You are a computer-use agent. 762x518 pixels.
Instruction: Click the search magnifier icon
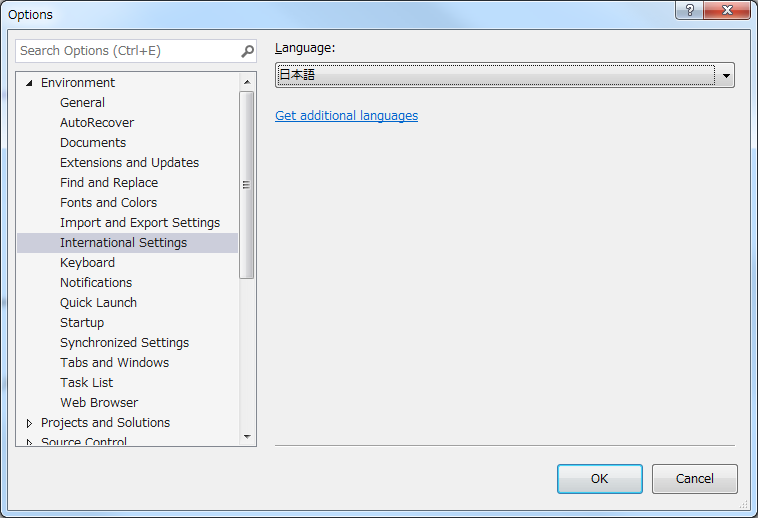247,51
